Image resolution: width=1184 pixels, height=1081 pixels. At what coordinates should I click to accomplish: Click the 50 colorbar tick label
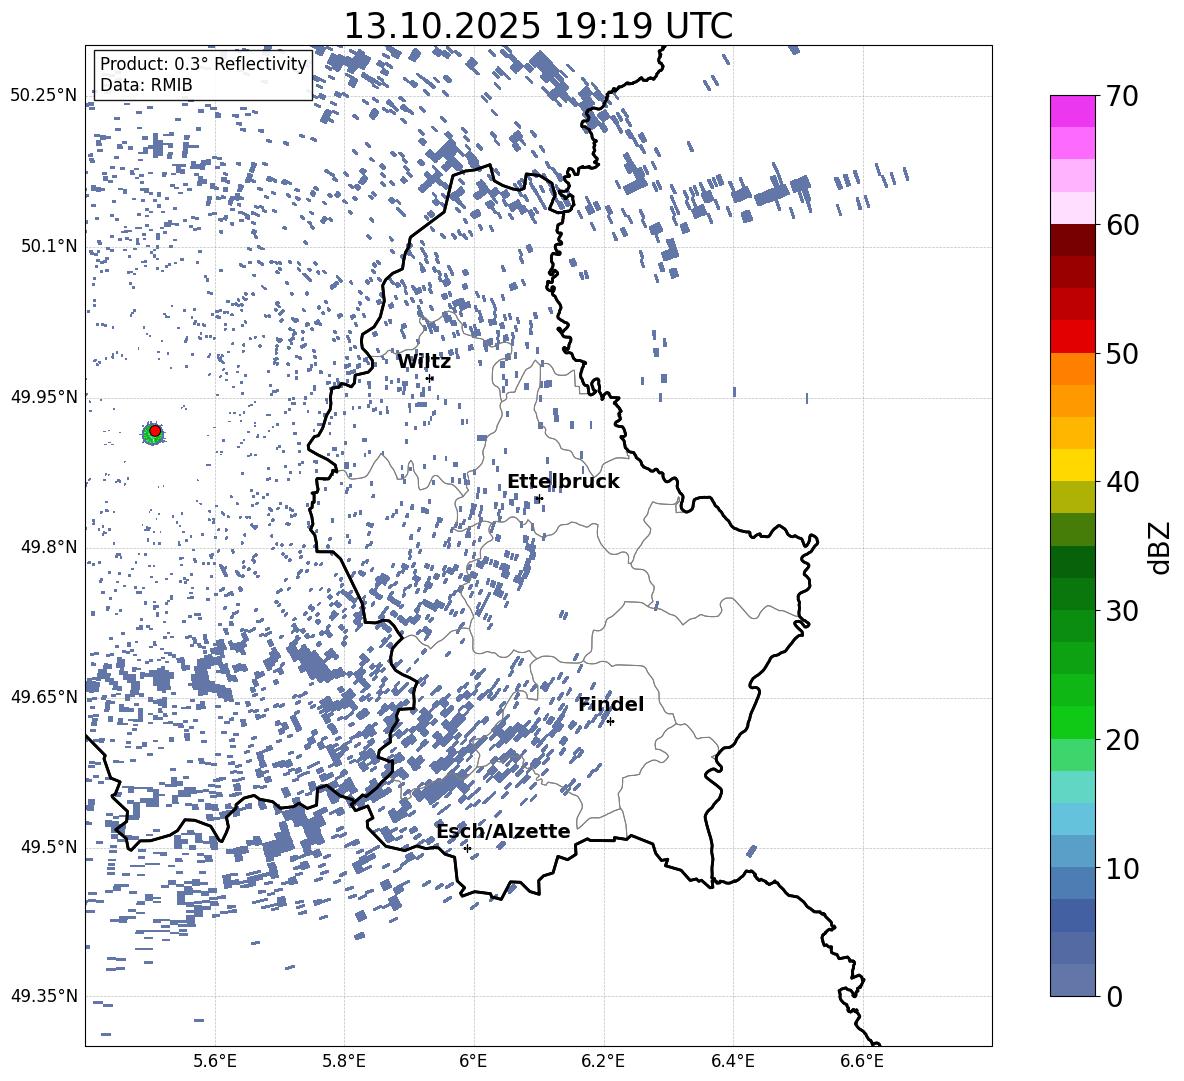click(1123, 353)
